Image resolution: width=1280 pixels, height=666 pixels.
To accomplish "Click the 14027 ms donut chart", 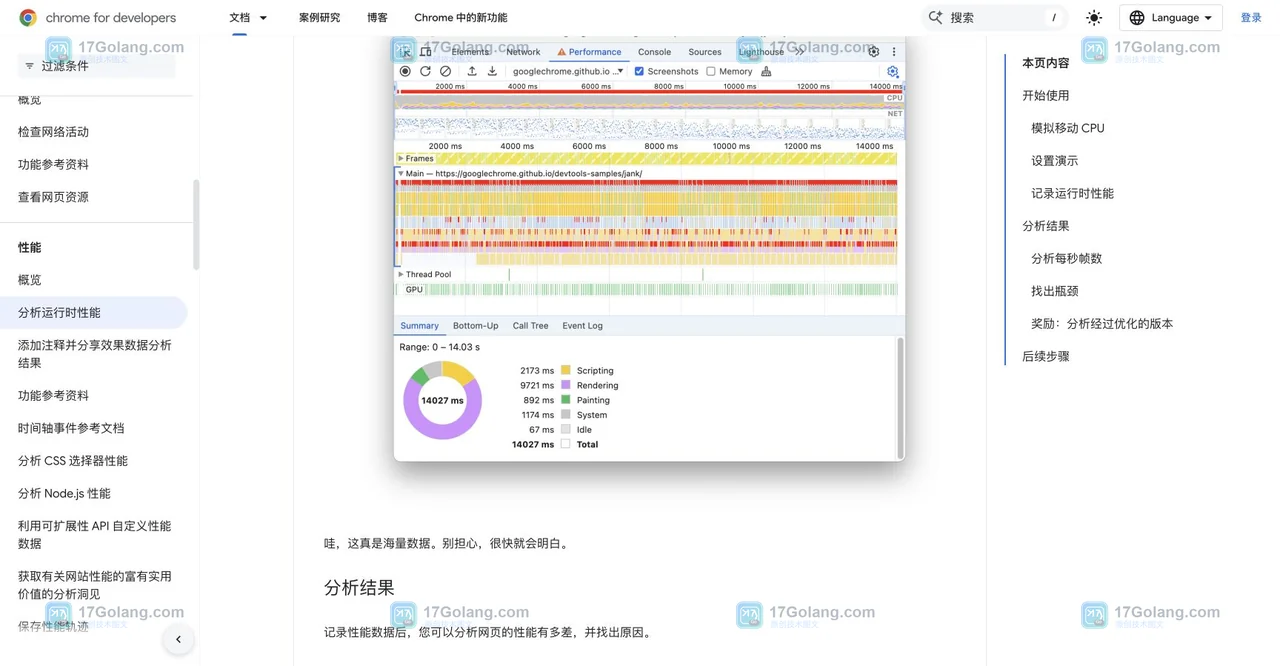I will click(x=442, y=400).
